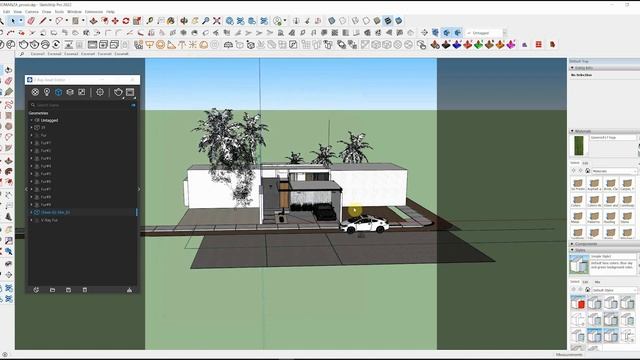
Task: Activate the Orbit tool
Action: [x=184, y=21]
